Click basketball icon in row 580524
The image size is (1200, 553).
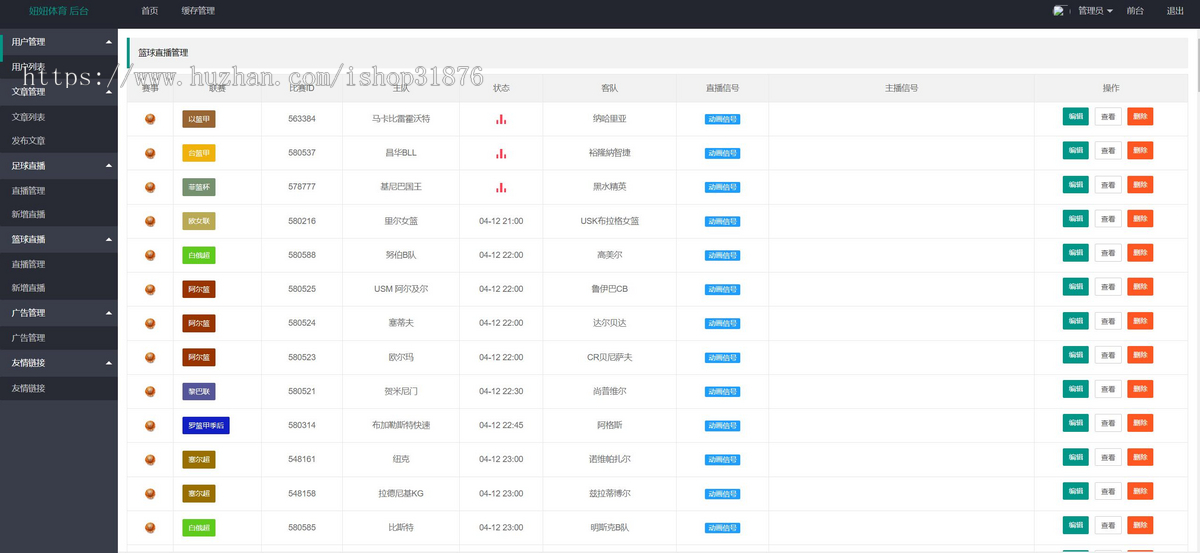(150, 323)
